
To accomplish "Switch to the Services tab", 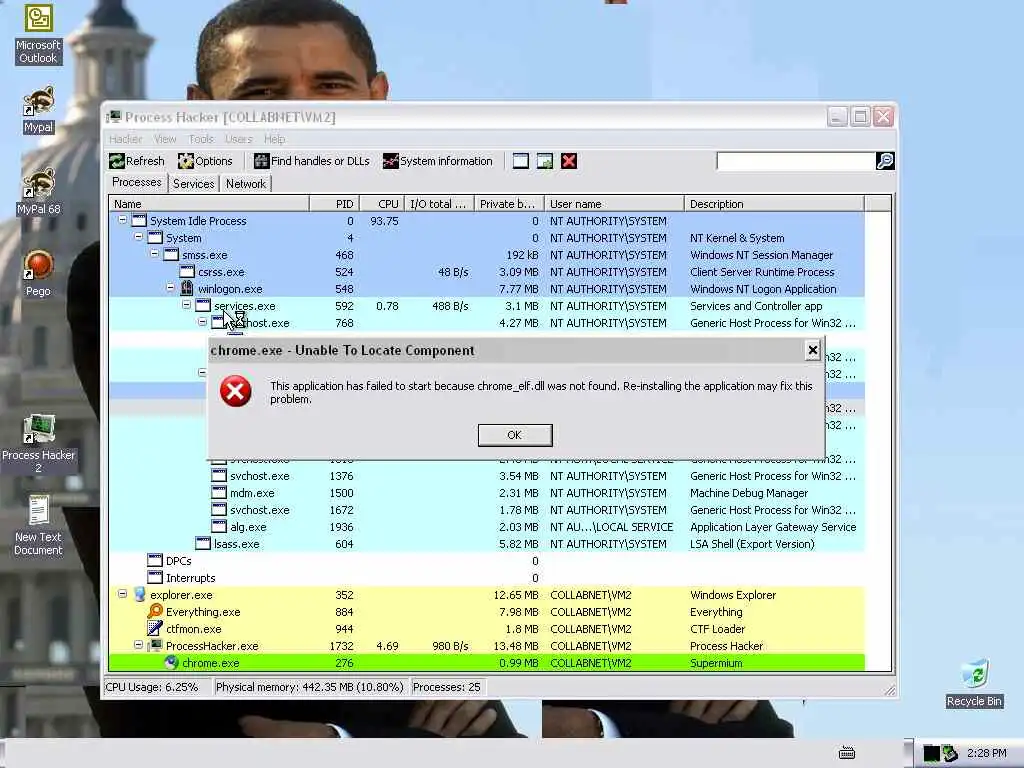I will click(x=193, y=184).
